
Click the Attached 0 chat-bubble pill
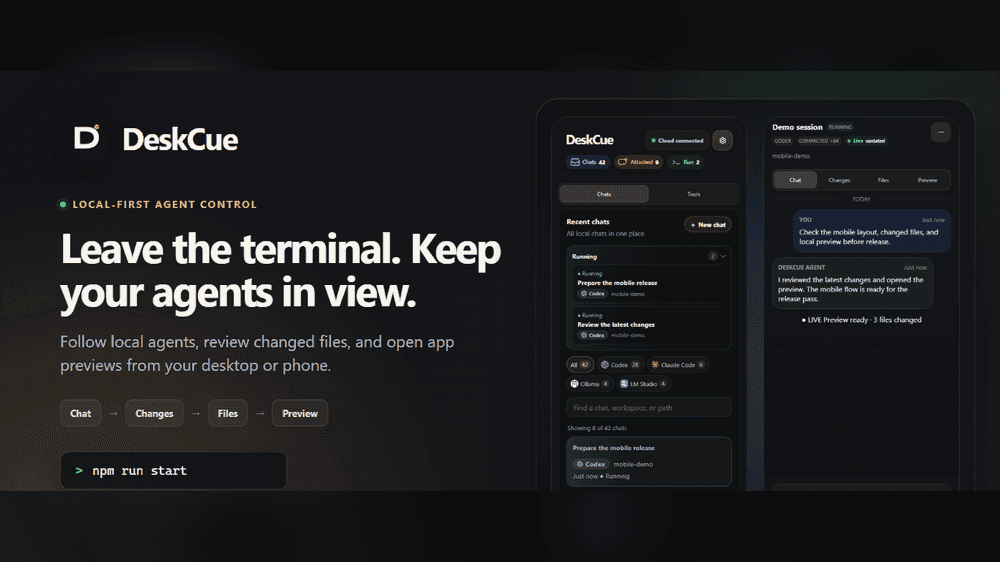click(x=638, y=162)
